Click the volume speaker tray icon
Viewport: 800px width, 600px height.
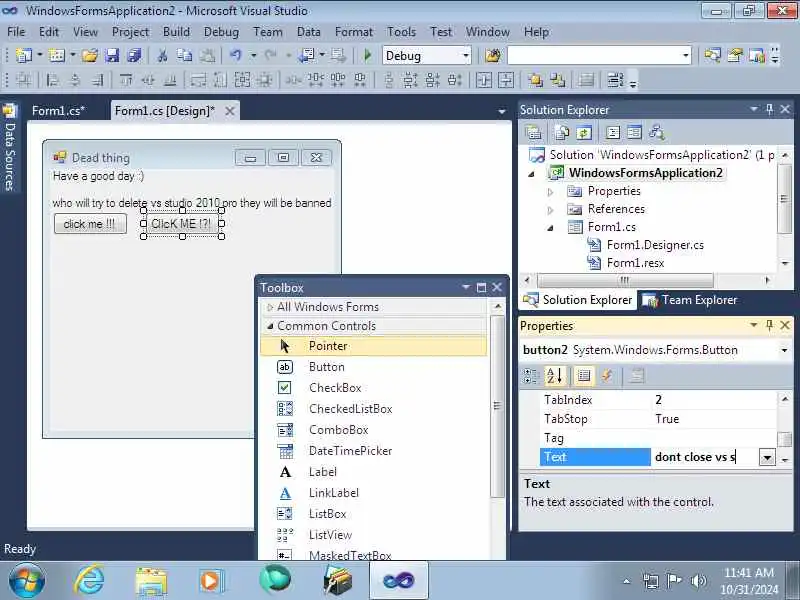coord(698,581)
